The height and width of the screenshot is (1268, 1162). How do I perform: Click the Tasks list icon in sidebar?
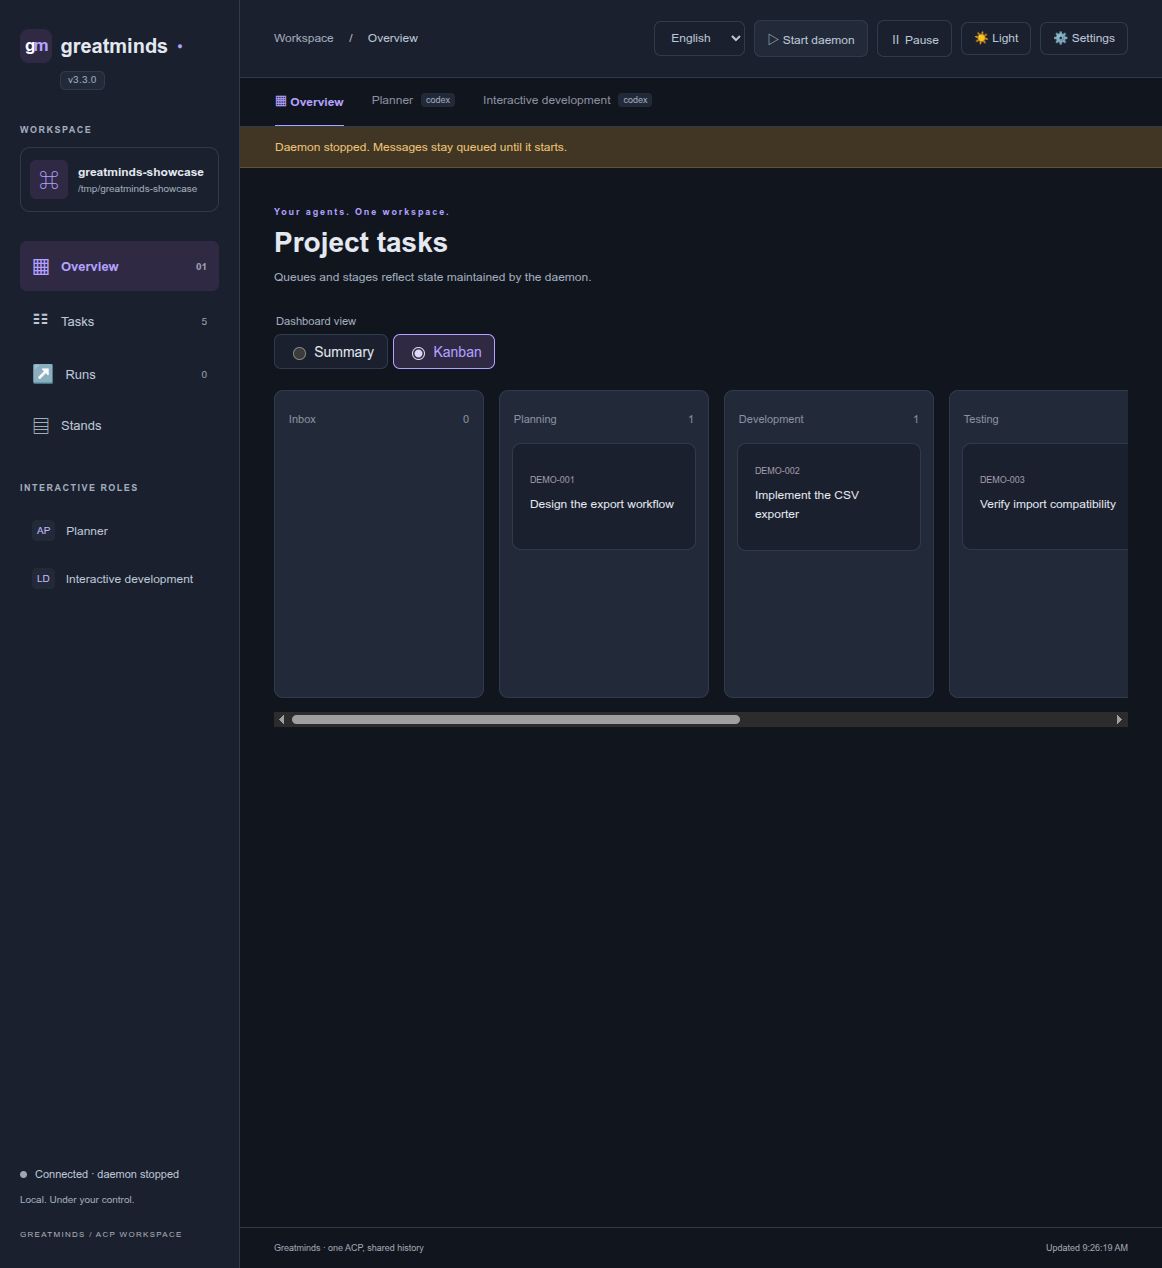point(41,320)
